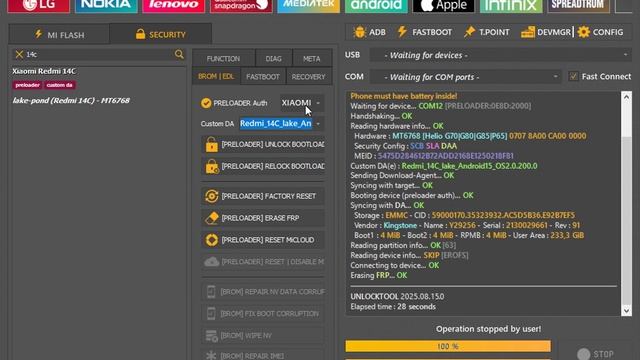Switch to the META tab

click(312, 58)
